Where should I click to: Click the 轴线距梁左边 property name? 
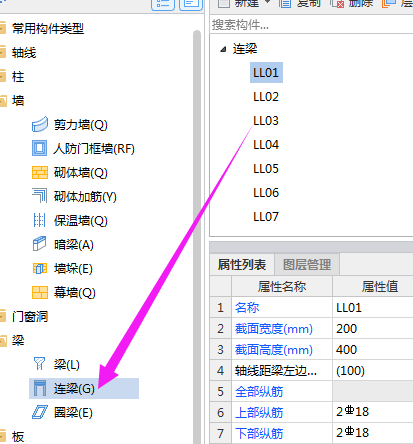click(276, 371)
